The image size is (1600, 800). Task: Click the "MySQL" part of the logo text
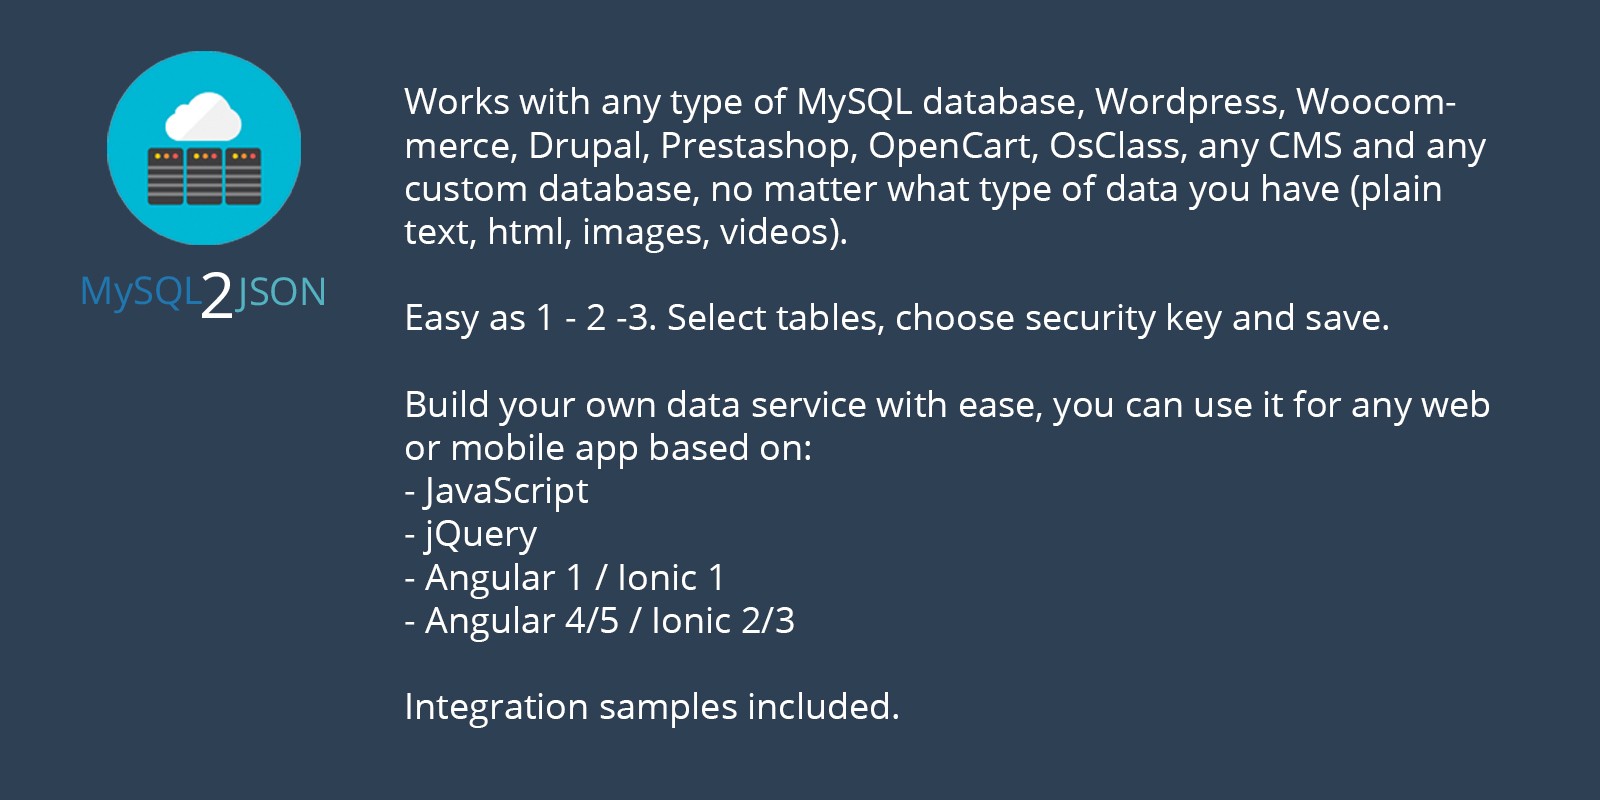(140, 292)
